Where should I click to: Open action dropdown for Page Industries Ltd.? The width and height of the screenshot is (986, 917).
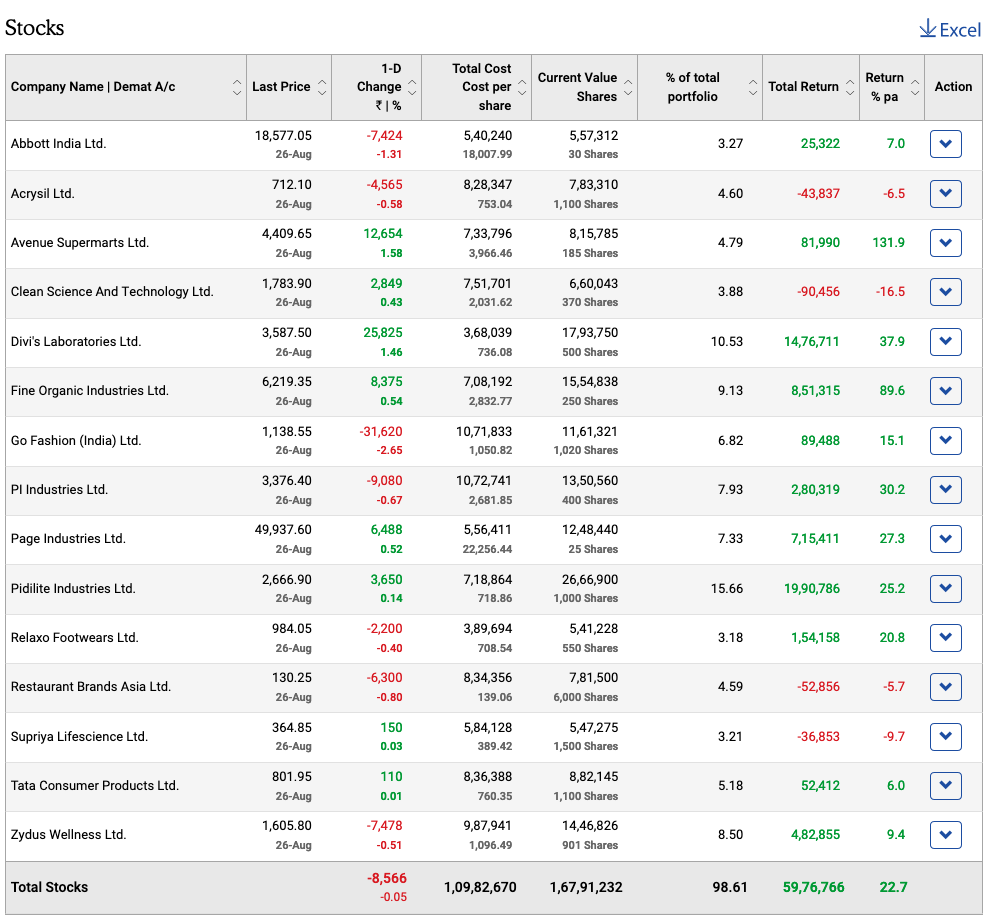[x=945, y=539]
